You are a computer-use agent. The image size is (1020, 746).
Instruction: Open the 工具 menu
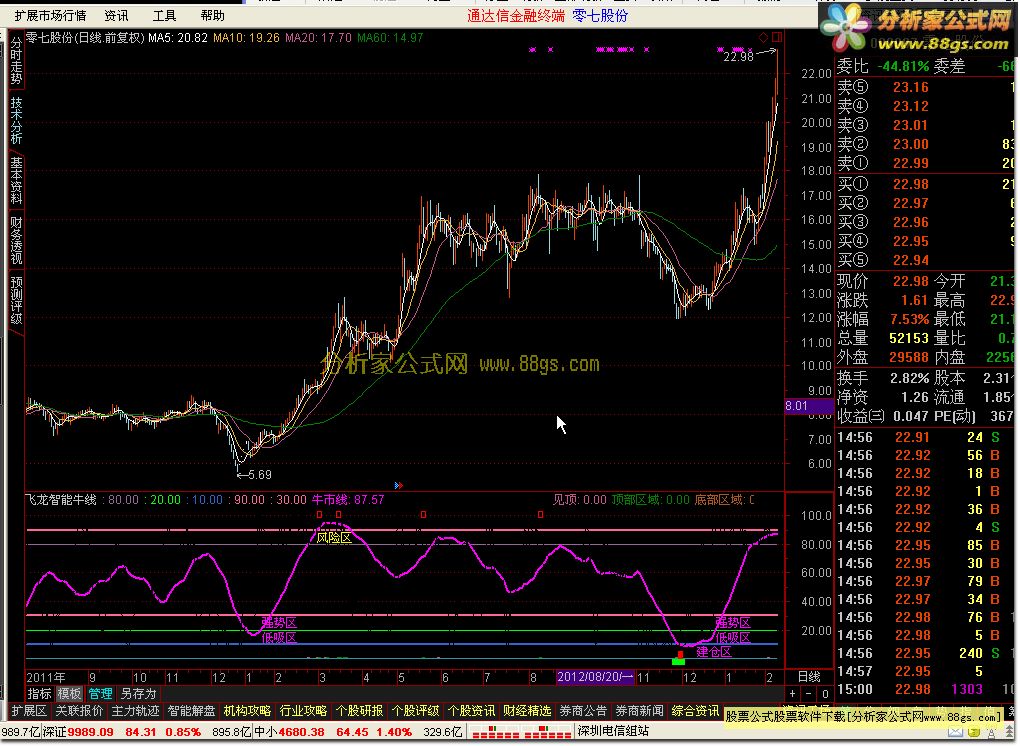(165, 15)
